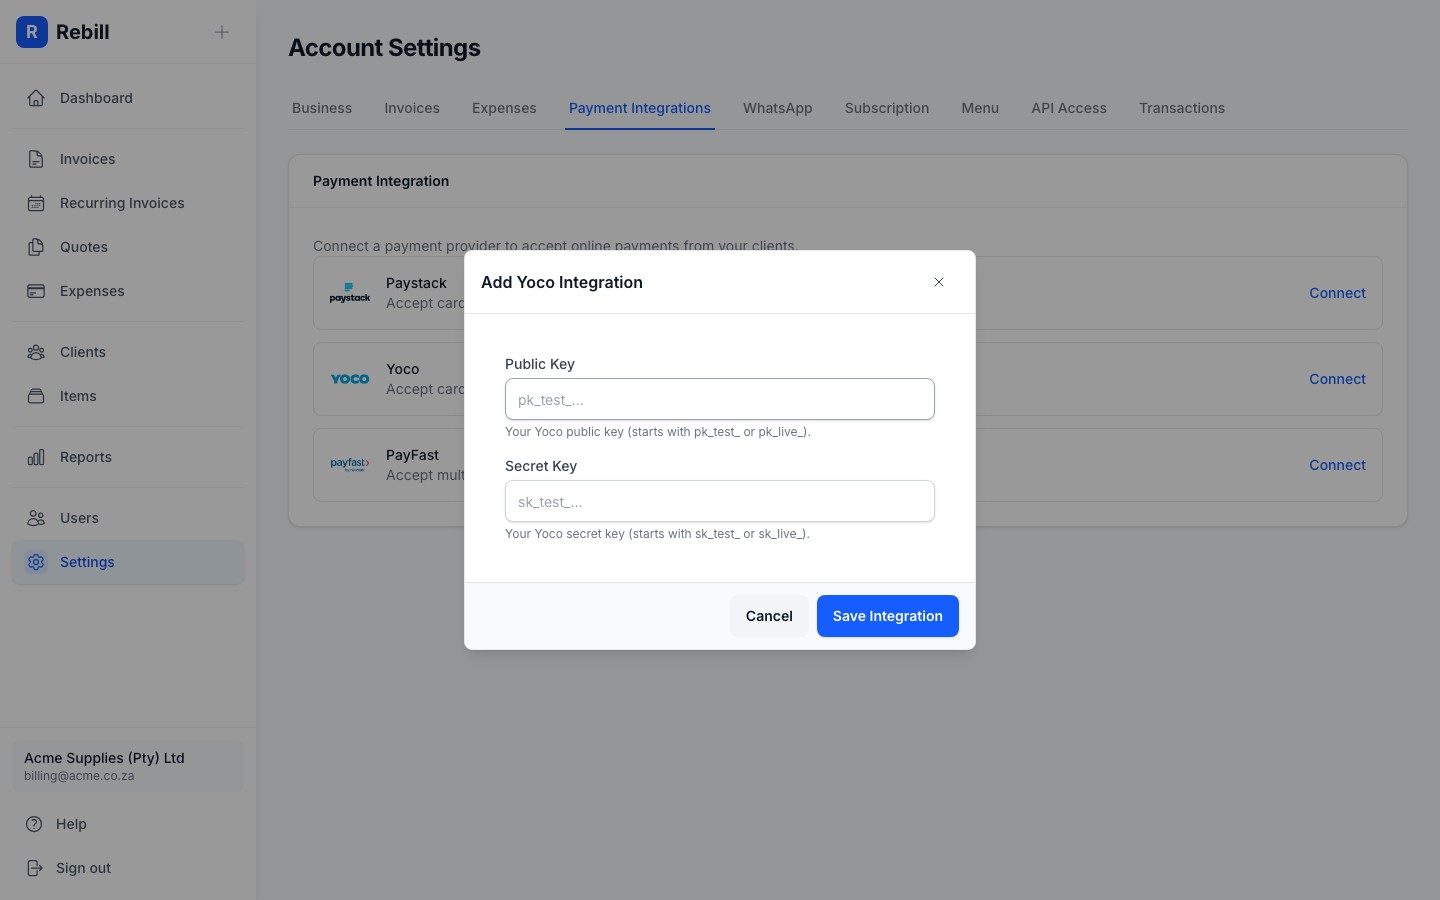Screen dimensions: 1440x900
Task: Click the plus icon next to Rebill logo
Action: (221, 32)
